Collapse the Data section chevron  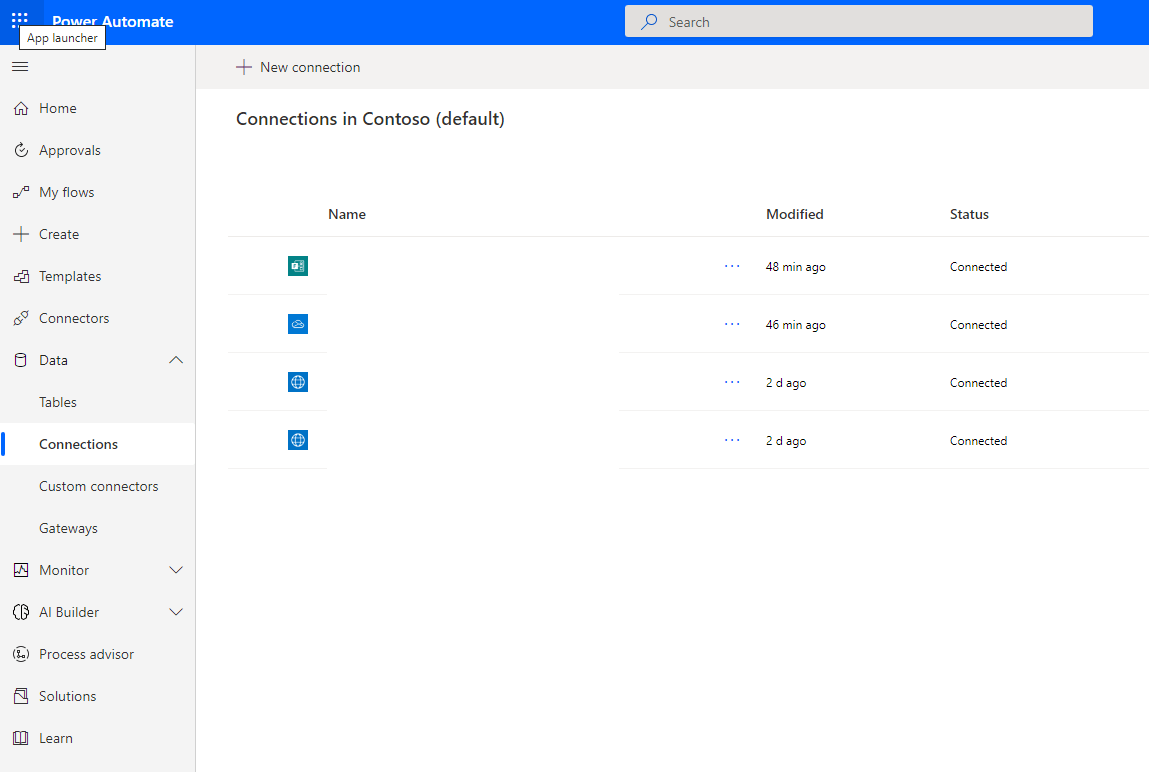click(x=176, y=360)
